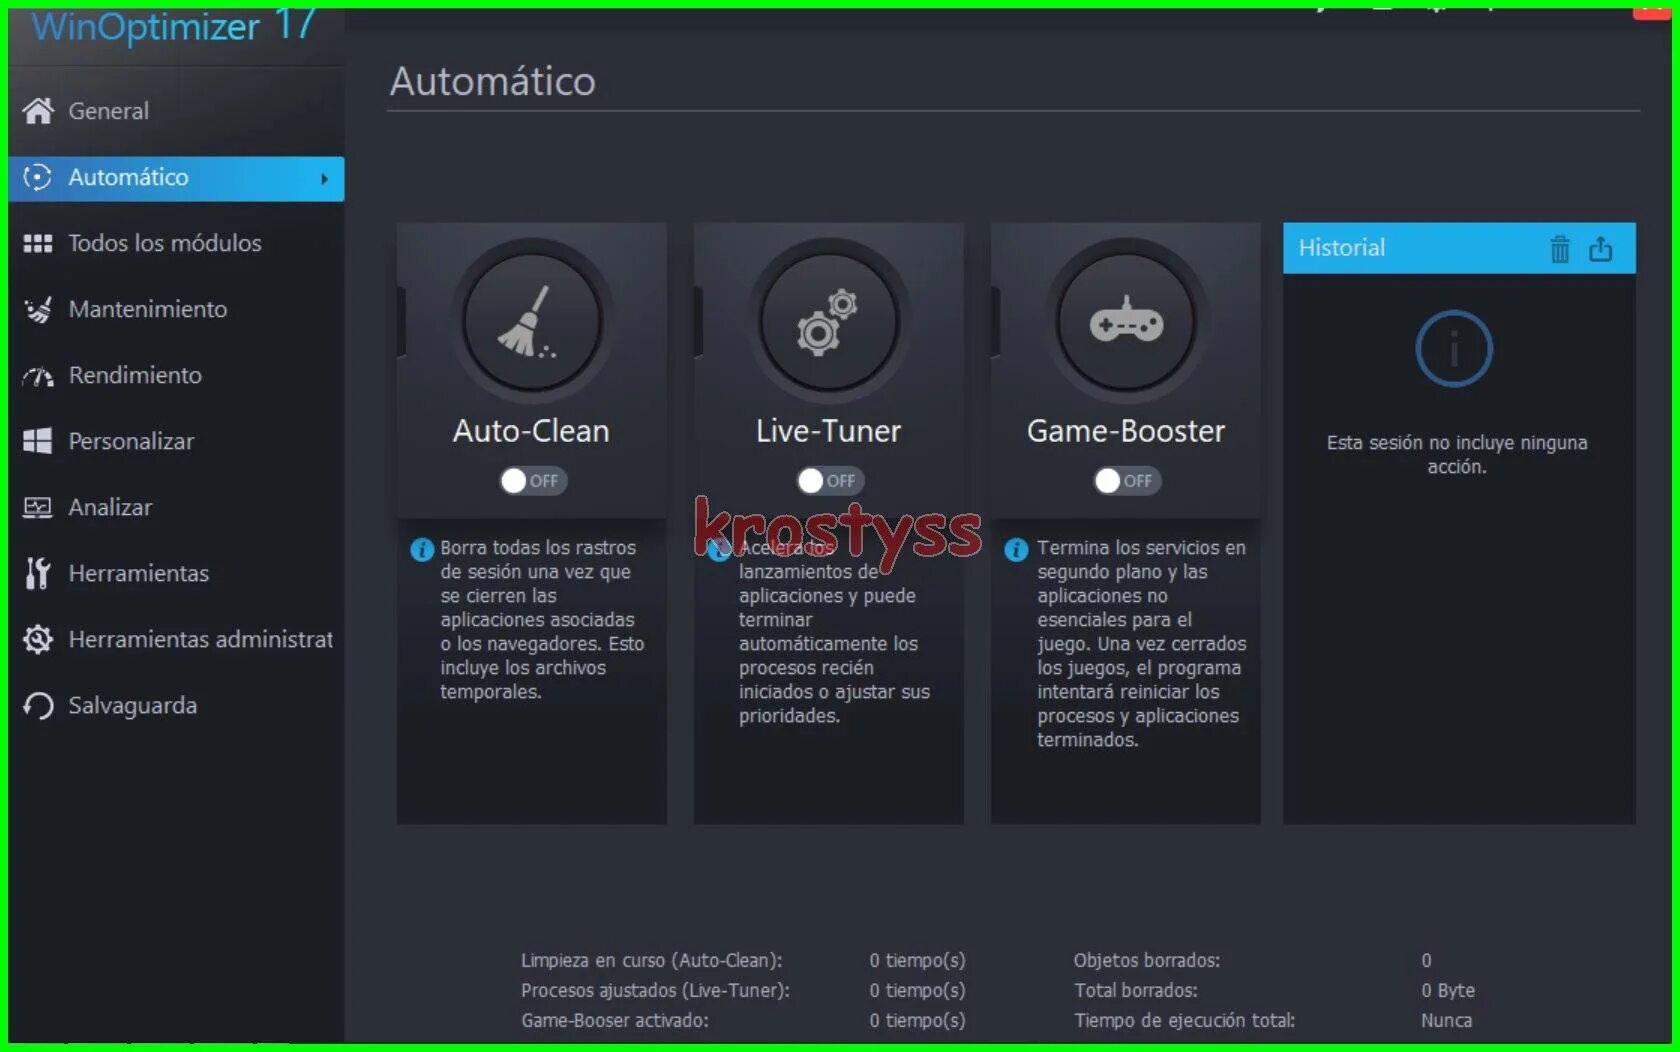Viewport: 1680px width, 1052px height.
Task: Select Todos los módulos in sidebar
Action: [176, 243]
